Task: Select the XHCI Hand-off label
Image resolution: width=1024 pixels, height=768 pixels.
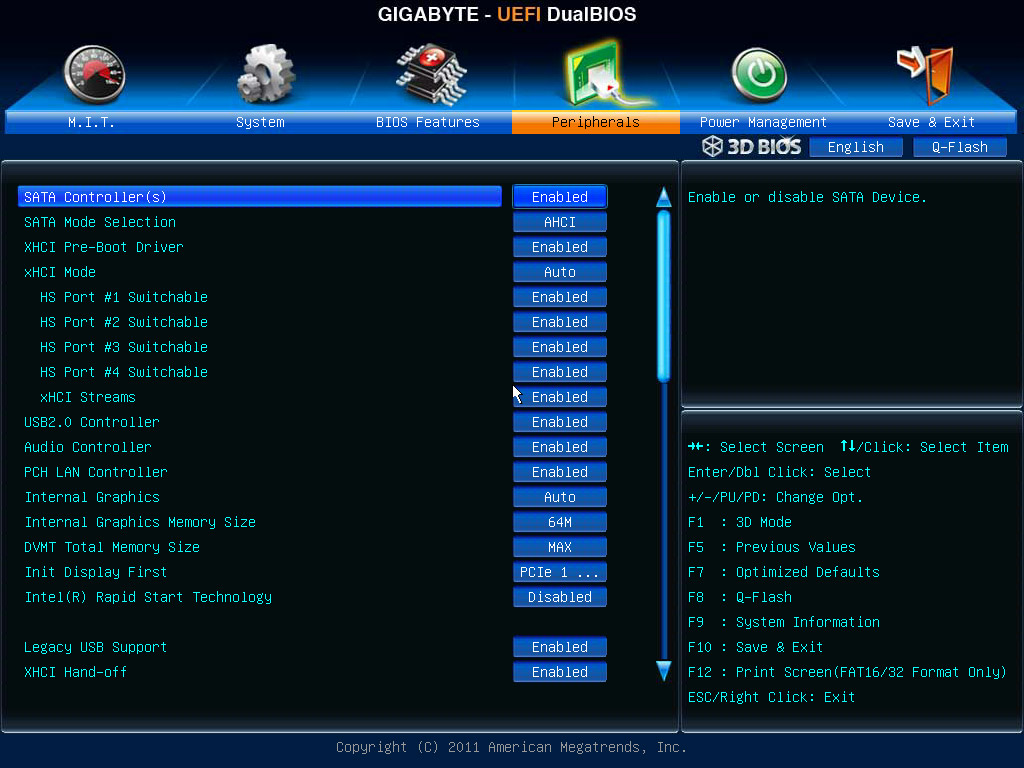Action: pos(76,672)
